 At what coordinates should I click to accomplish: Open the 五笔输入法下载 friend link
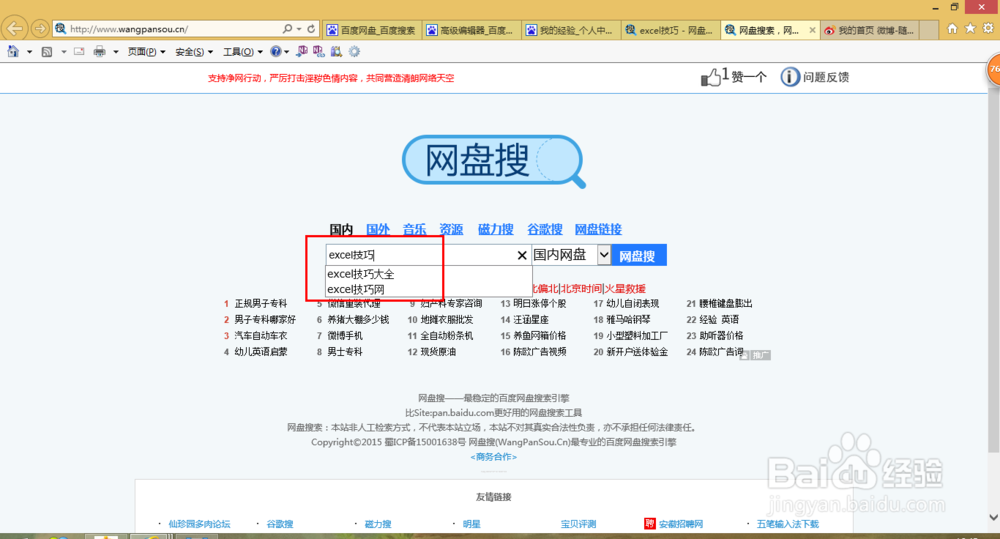click(x=788, y=524)
